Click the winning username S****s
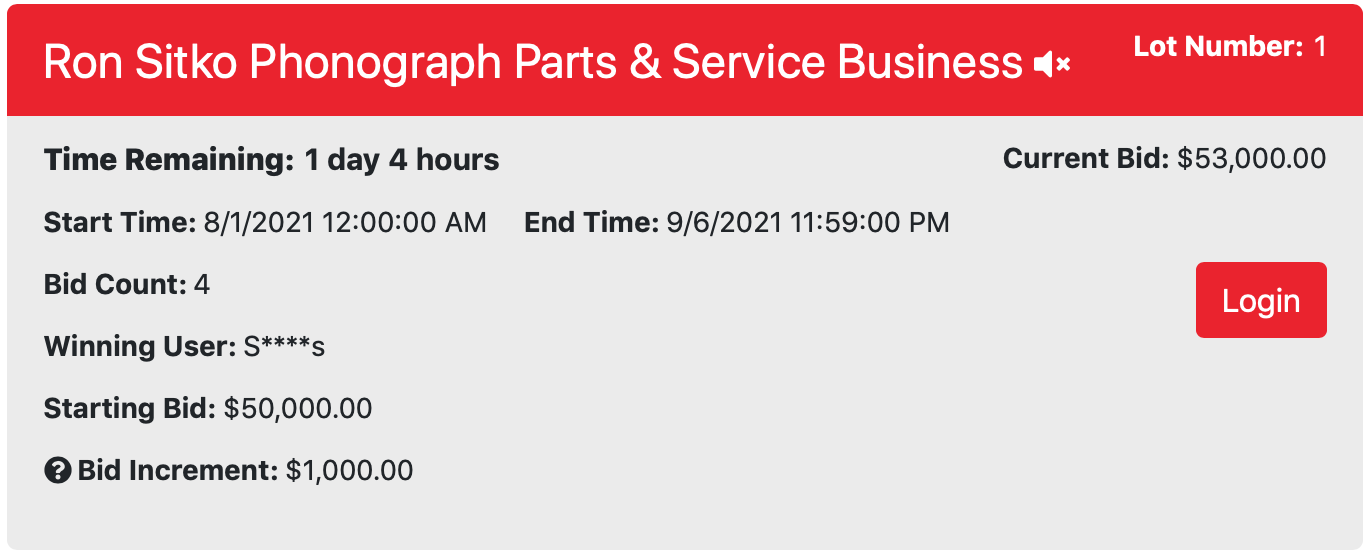This screenshot has width=1372, height=558. (x=285, y=347)
